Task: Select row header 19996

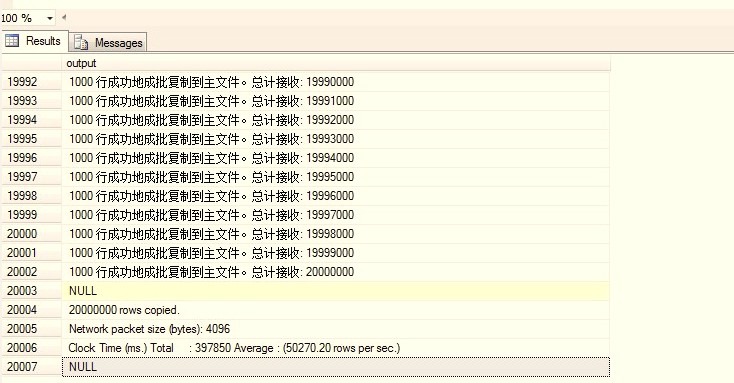Action: click(x=31, y=158)
